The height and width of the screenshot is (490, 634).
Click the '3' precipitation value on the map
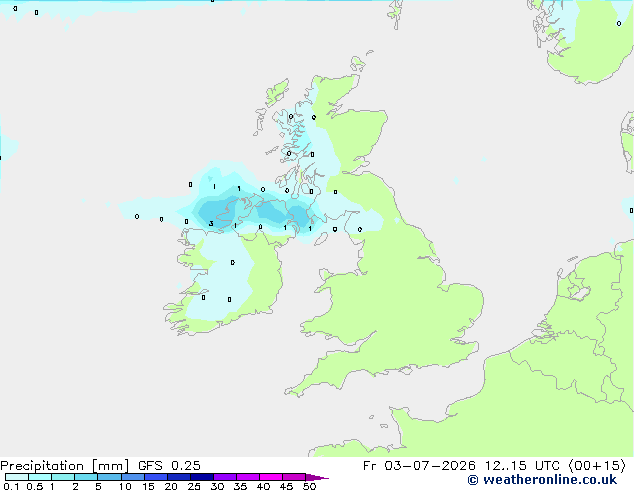[x=211, y=224]
